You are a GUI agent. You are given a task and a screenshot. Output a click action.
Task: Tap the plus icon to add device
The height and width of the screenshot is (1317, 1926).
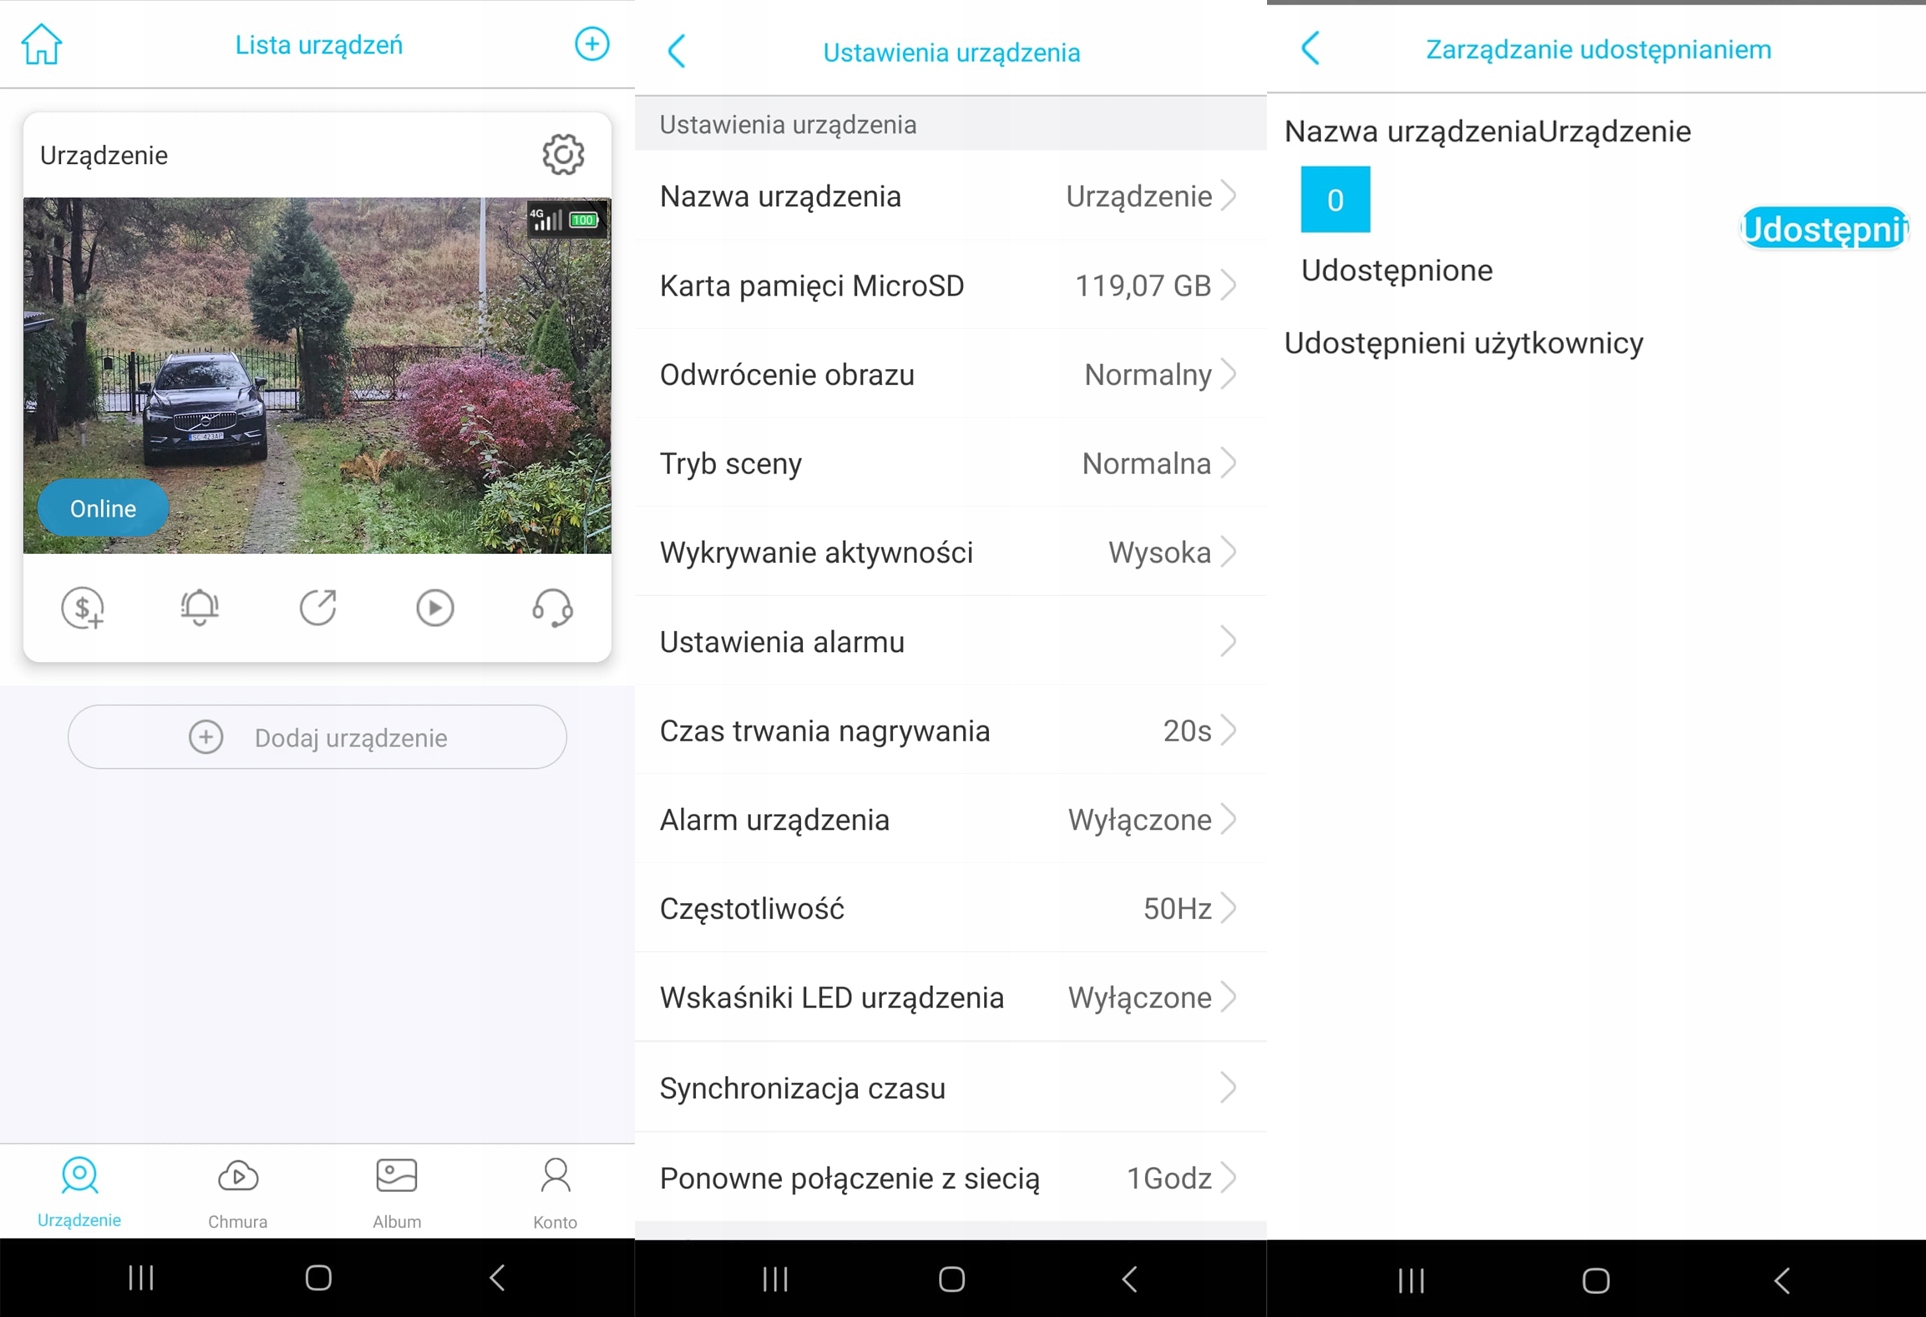coord(591,44)
